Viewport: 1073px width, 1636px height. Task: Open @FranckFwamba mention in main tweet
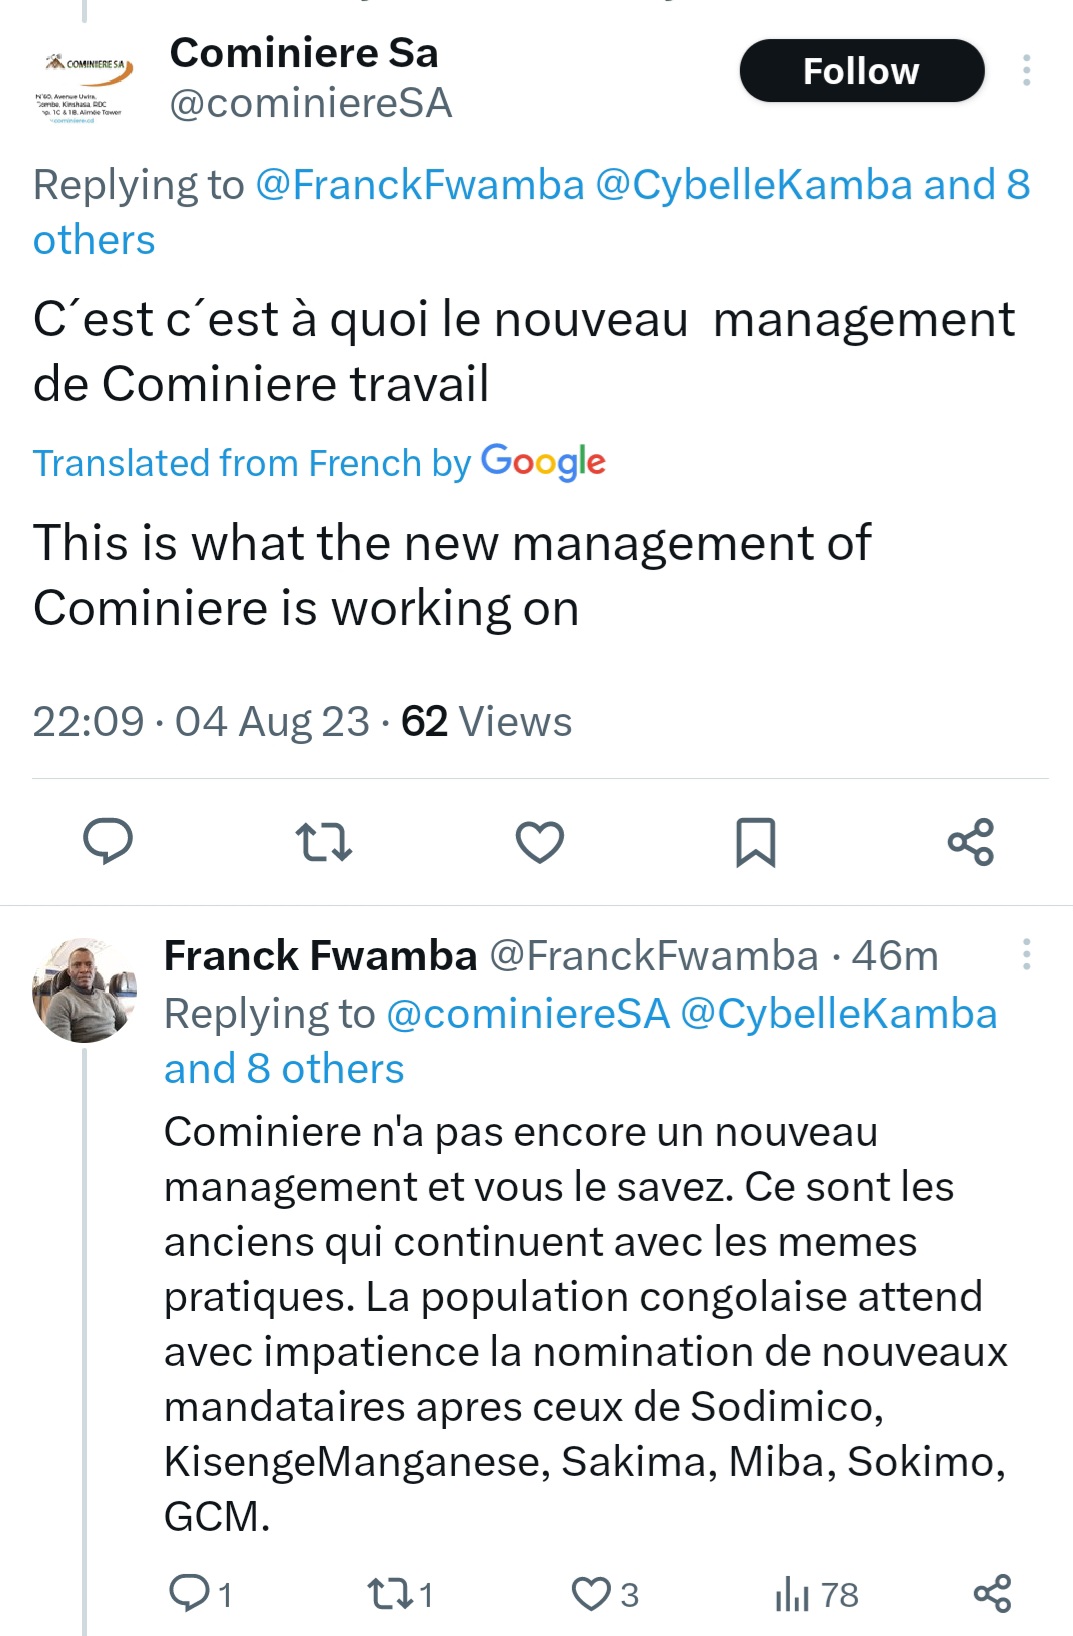pos(420,185)
